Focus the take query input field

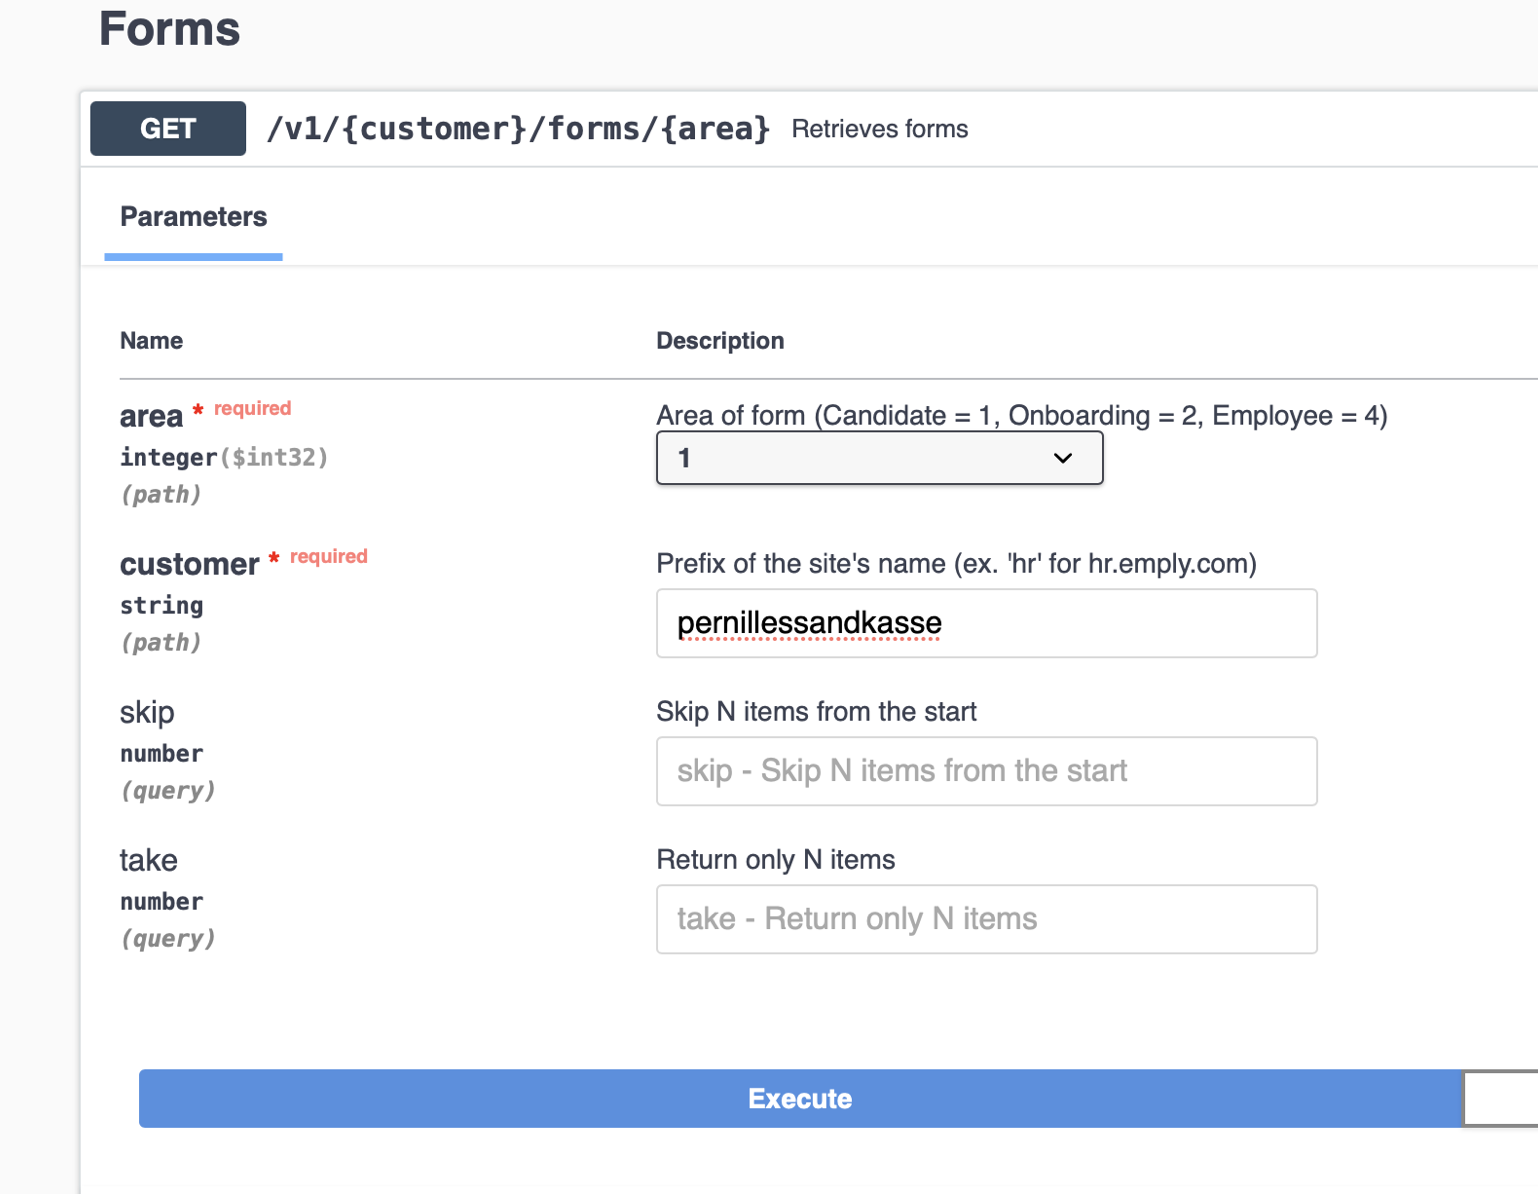click(x=986, y=919)
